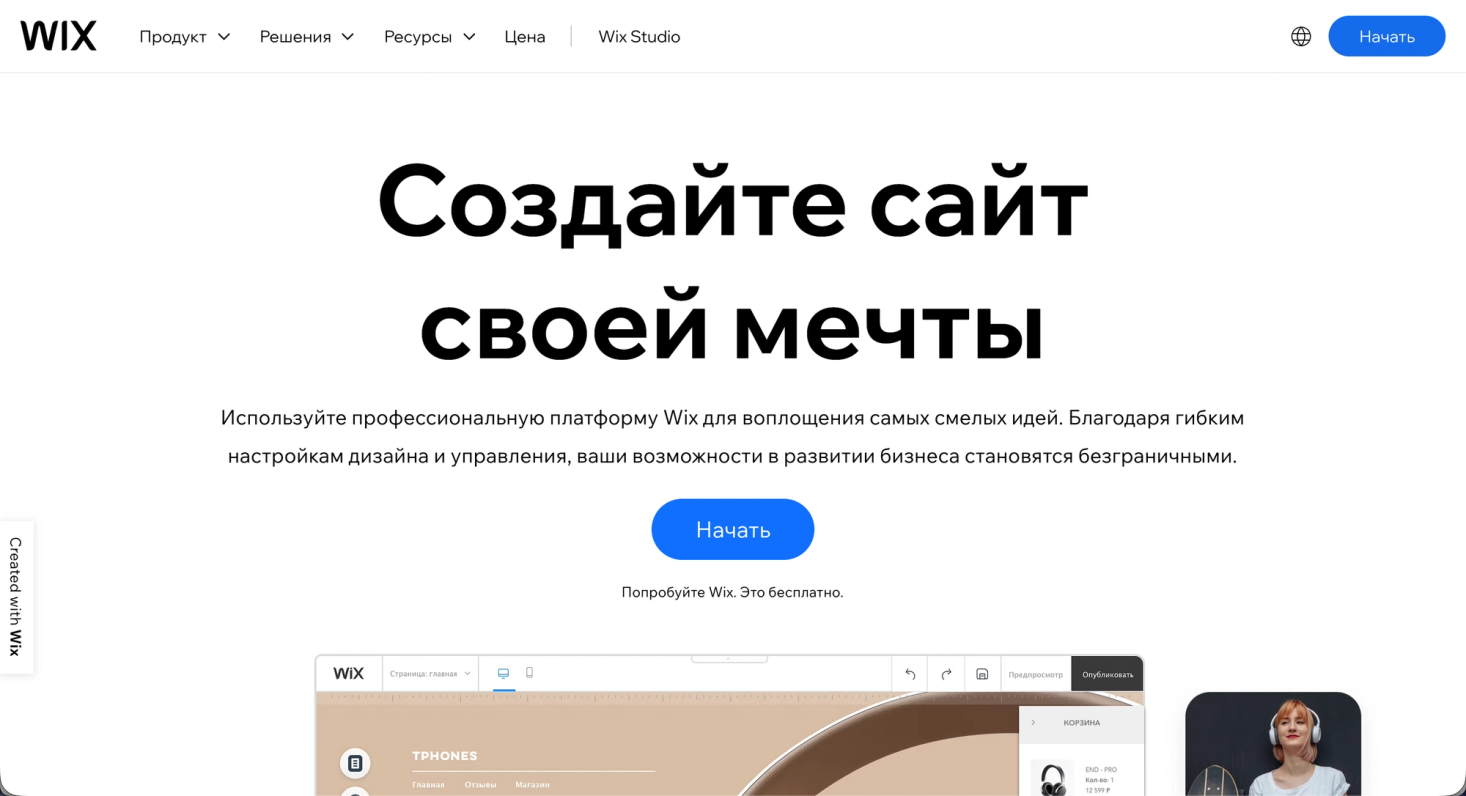This screenshot has height=796, width=1466.
Task: Open the Цена page
Action: coord(525,36)
